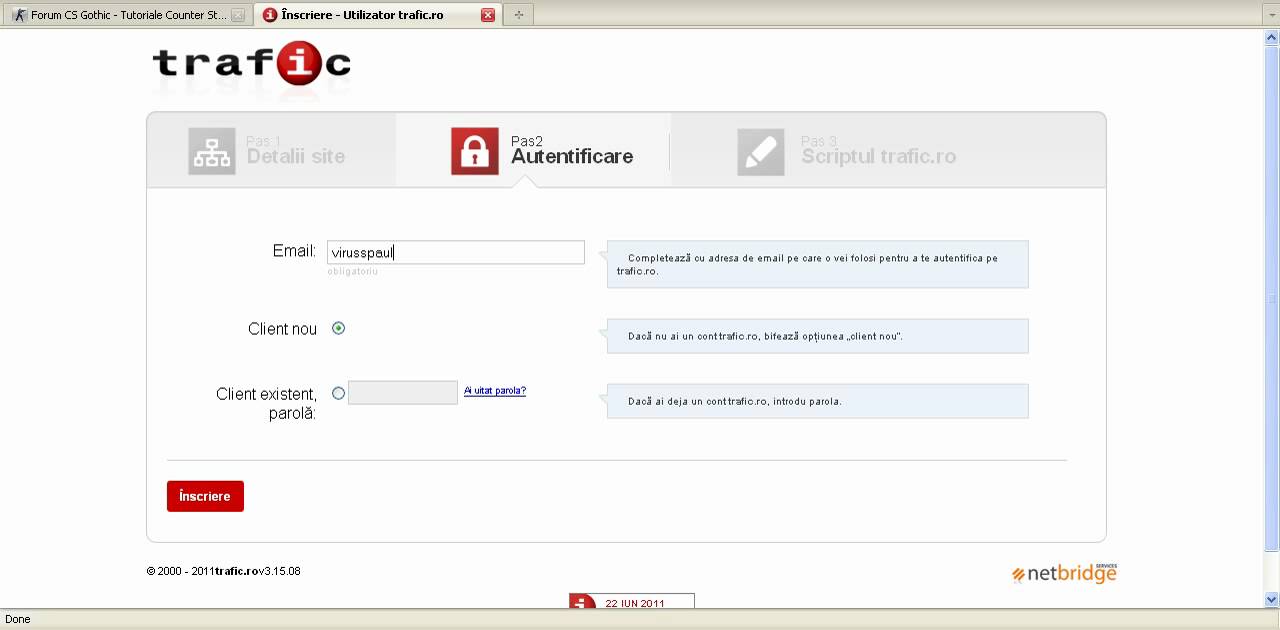Click into the Email input field

coord(456,252)
